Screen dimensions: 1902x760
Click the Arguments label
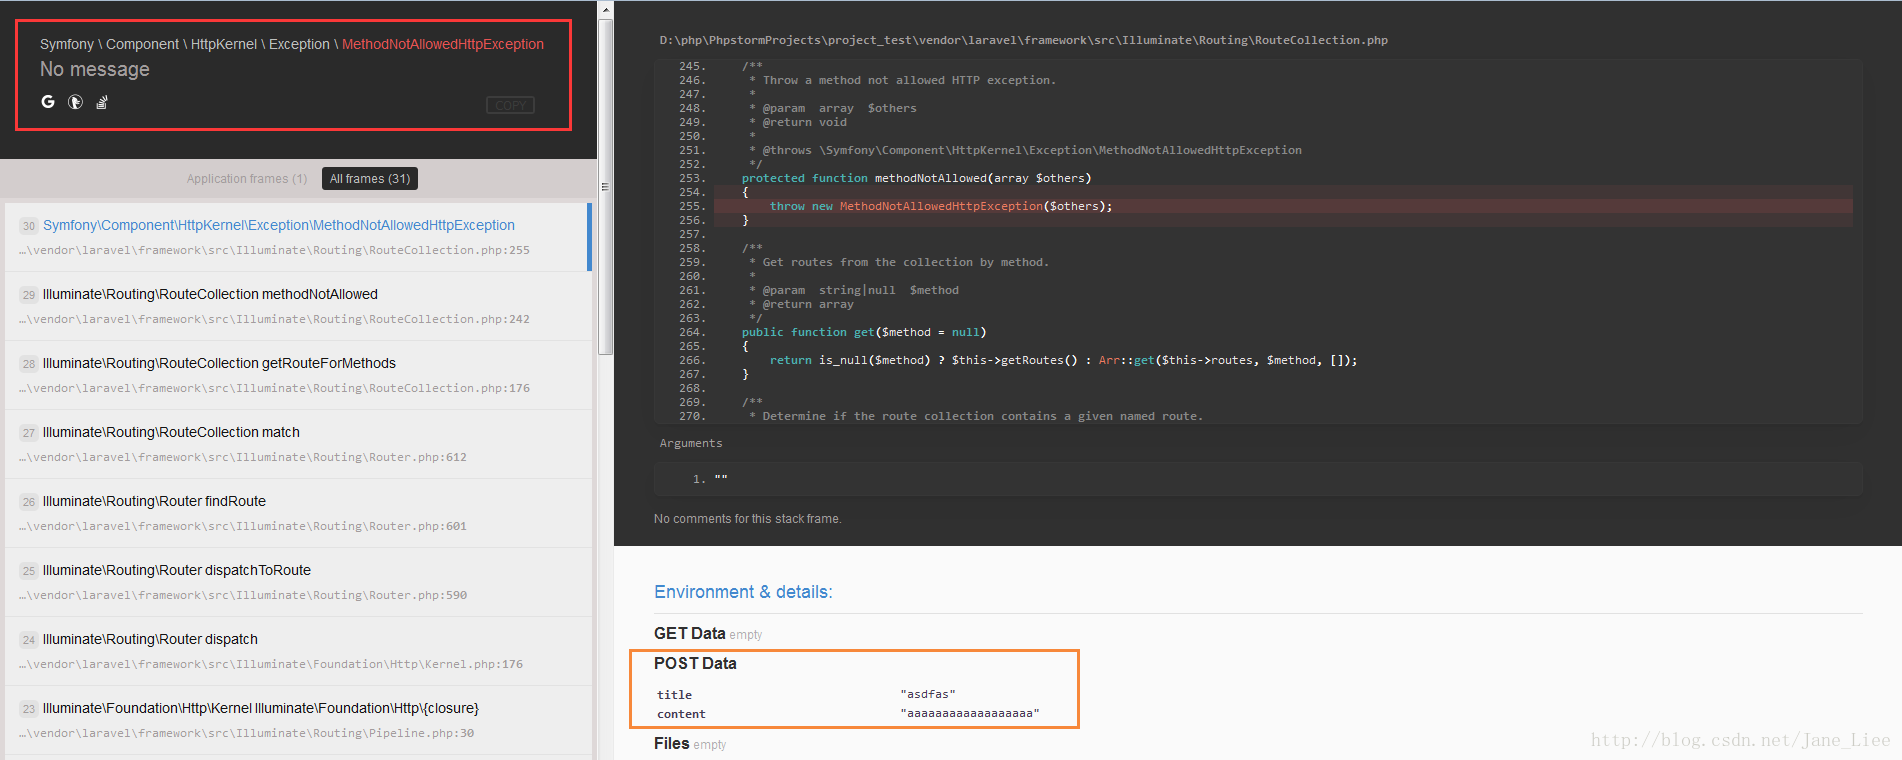pyautogui.click(x=691, y=443)
